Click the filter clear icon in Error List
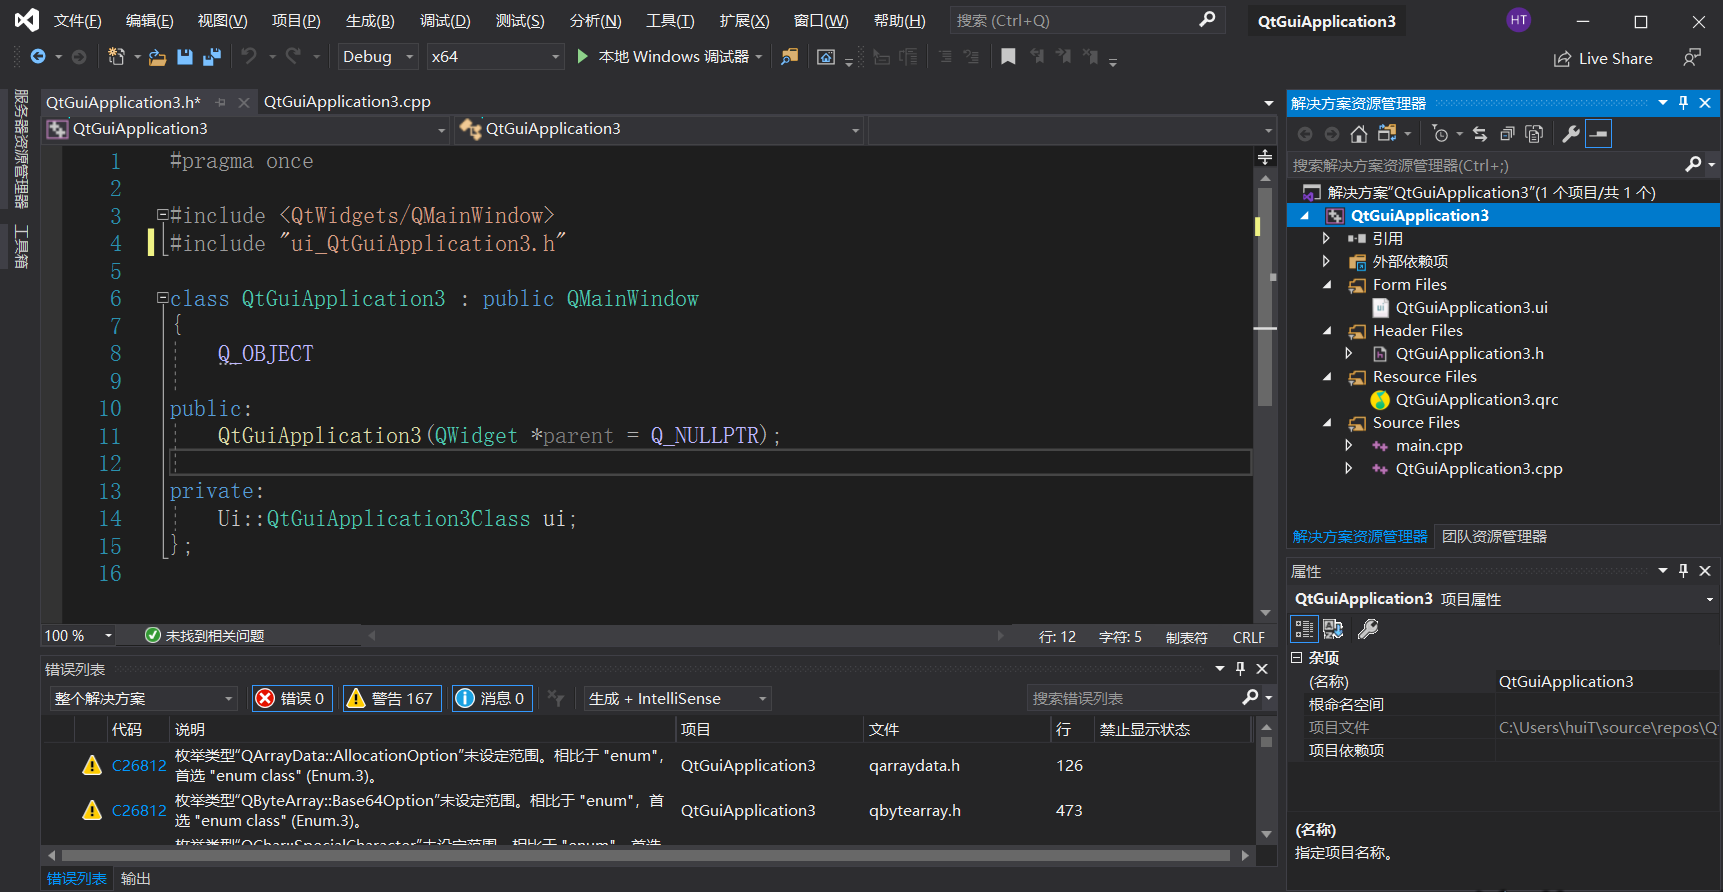Screen dimensions: 1723x892 pyautogui.click(x=556, y=698)
